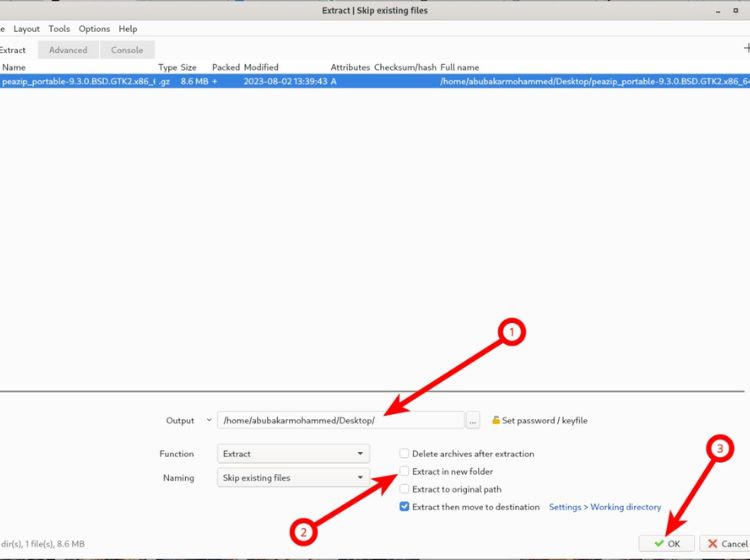Uncheck Extract then move to destination
750x560 pixels.
click(x=404, y=508)
